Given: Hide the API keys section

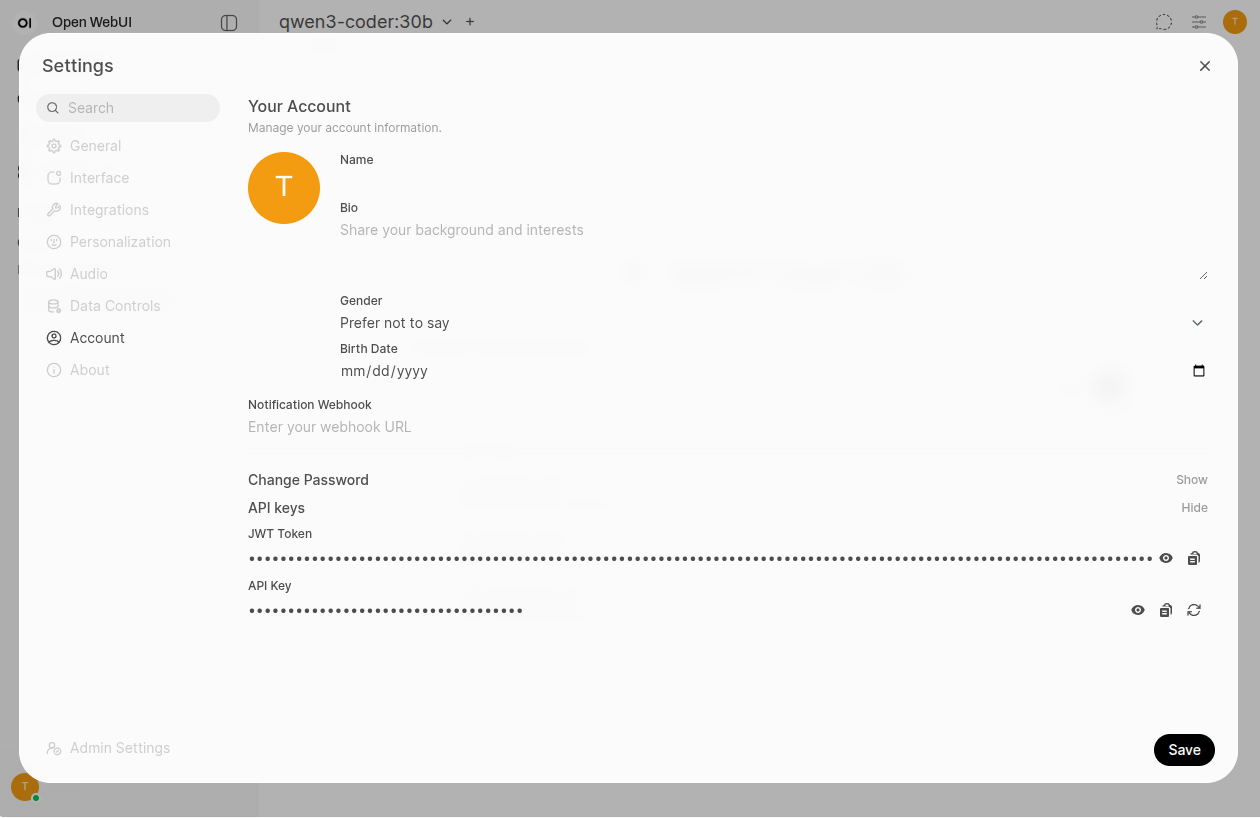Looking at the screenshot, I should tap(1194, 508).
